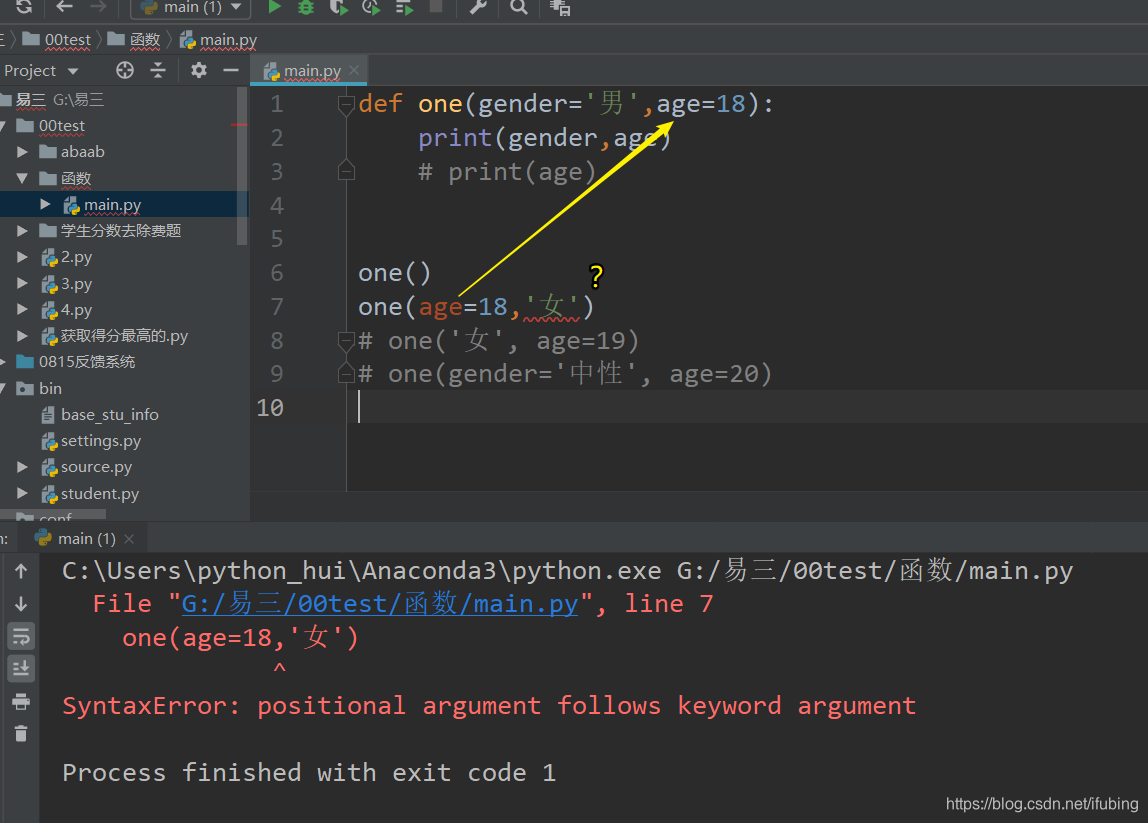This screenshot has height=823, width=1148.
Task: Open Search Everywhere magnifier icon
Action: (518, 7)
